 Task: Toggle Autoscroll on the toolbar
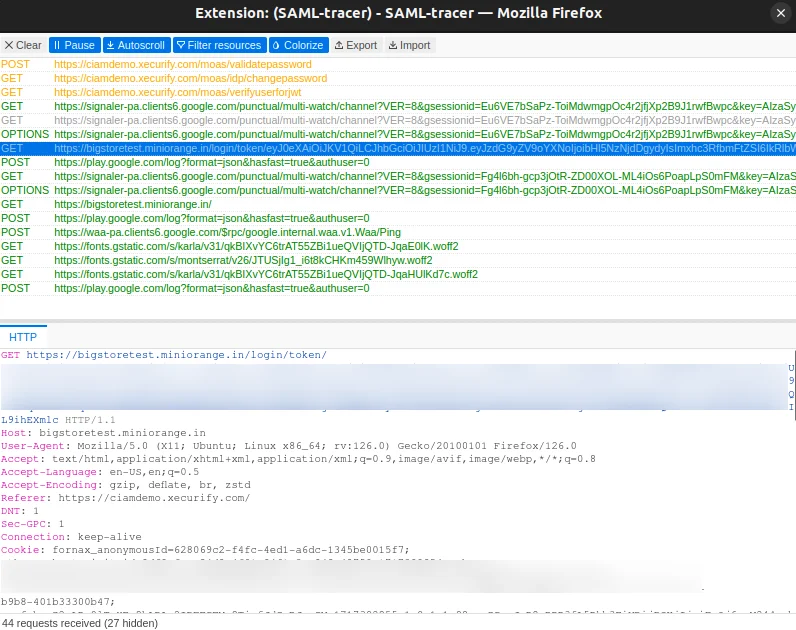coord(136,45)
